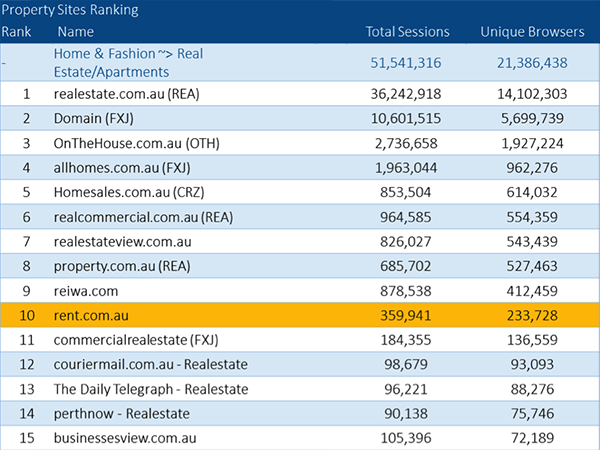Click sessions value '2,736,658'
Viewport: 600px width, 450px height.
point(406,143)
